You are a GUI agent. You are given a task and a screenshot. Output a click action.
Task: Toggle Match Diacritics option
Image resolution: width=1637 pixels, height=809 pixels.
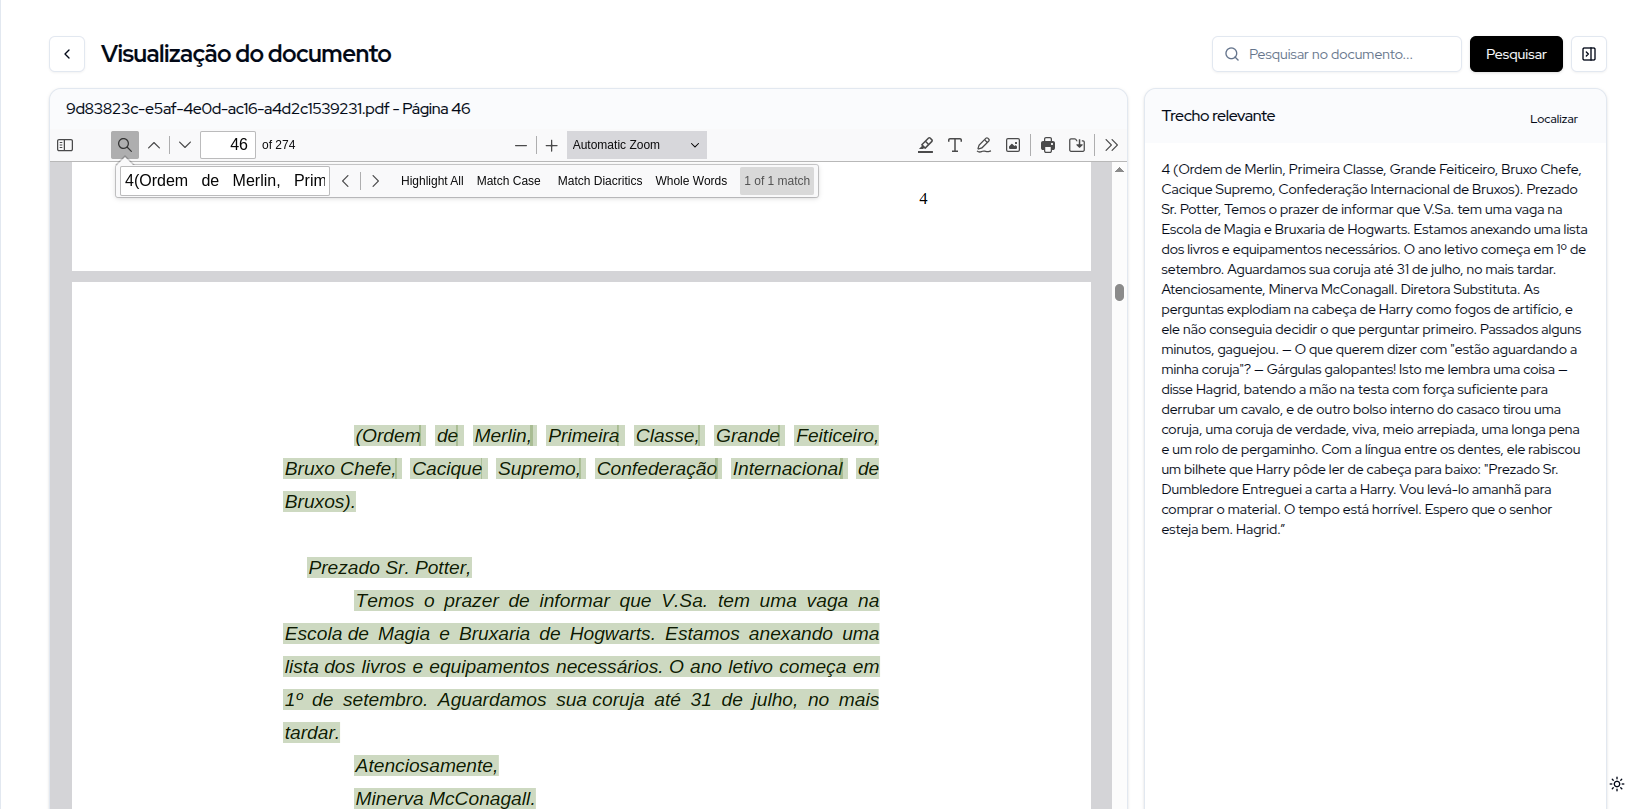[600, 181]
